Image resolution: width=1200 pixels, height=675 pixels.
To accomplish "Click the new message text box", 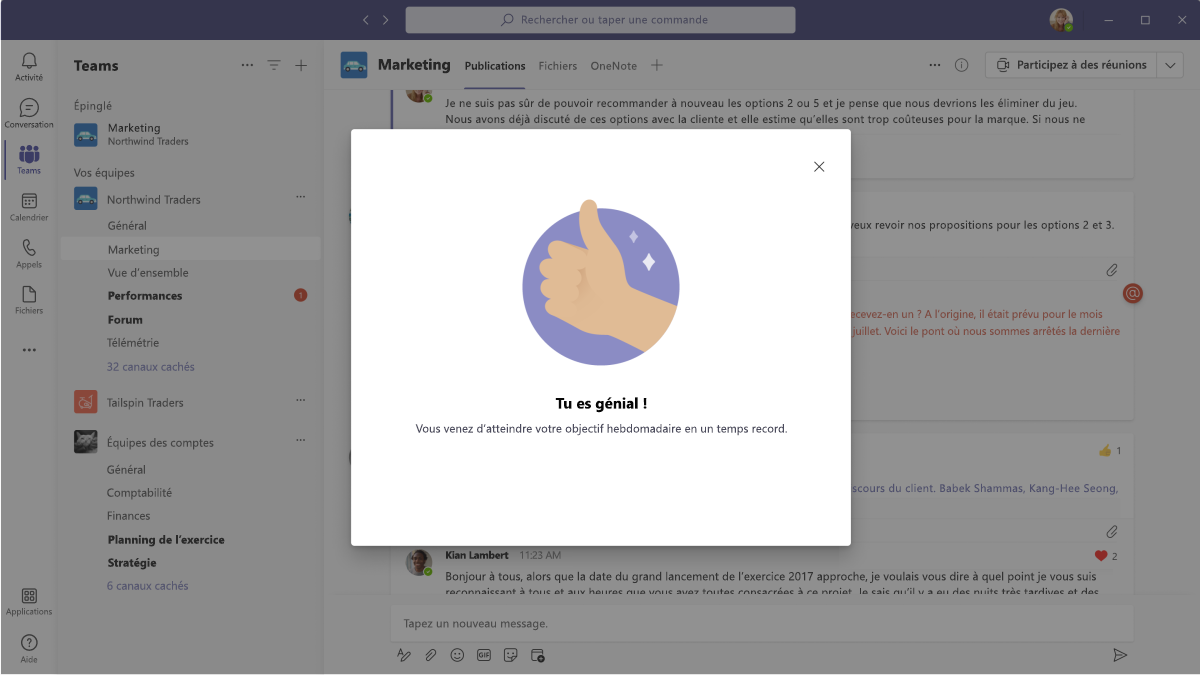I will (762, 623).
